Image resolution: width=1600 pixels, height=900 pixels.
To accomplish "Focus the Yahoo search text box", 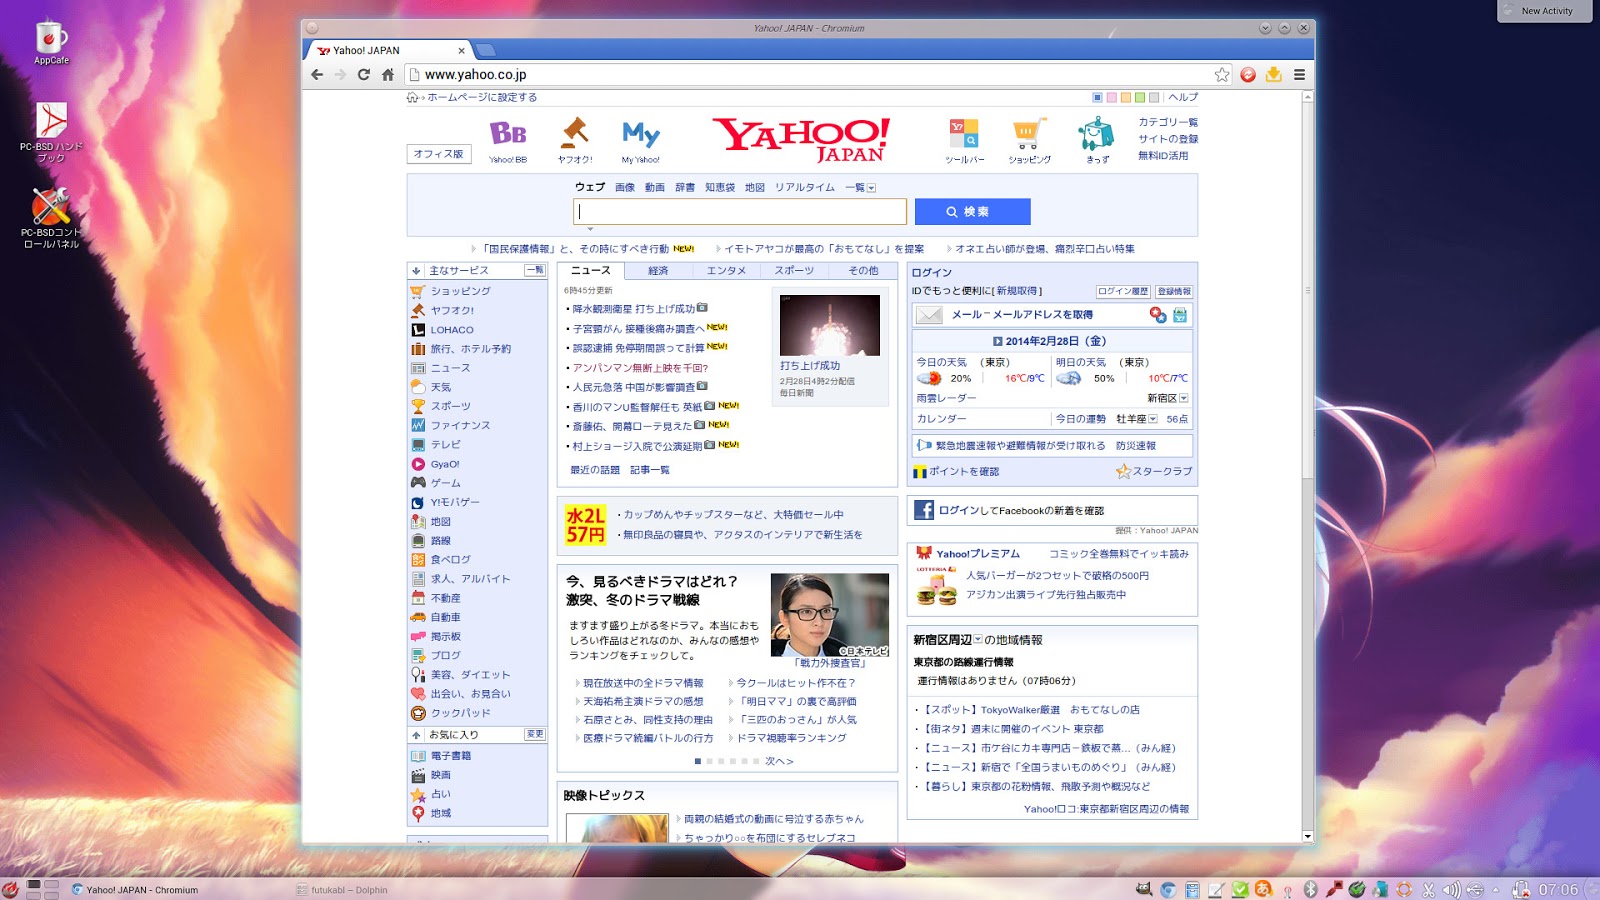I will pos(740,211).
